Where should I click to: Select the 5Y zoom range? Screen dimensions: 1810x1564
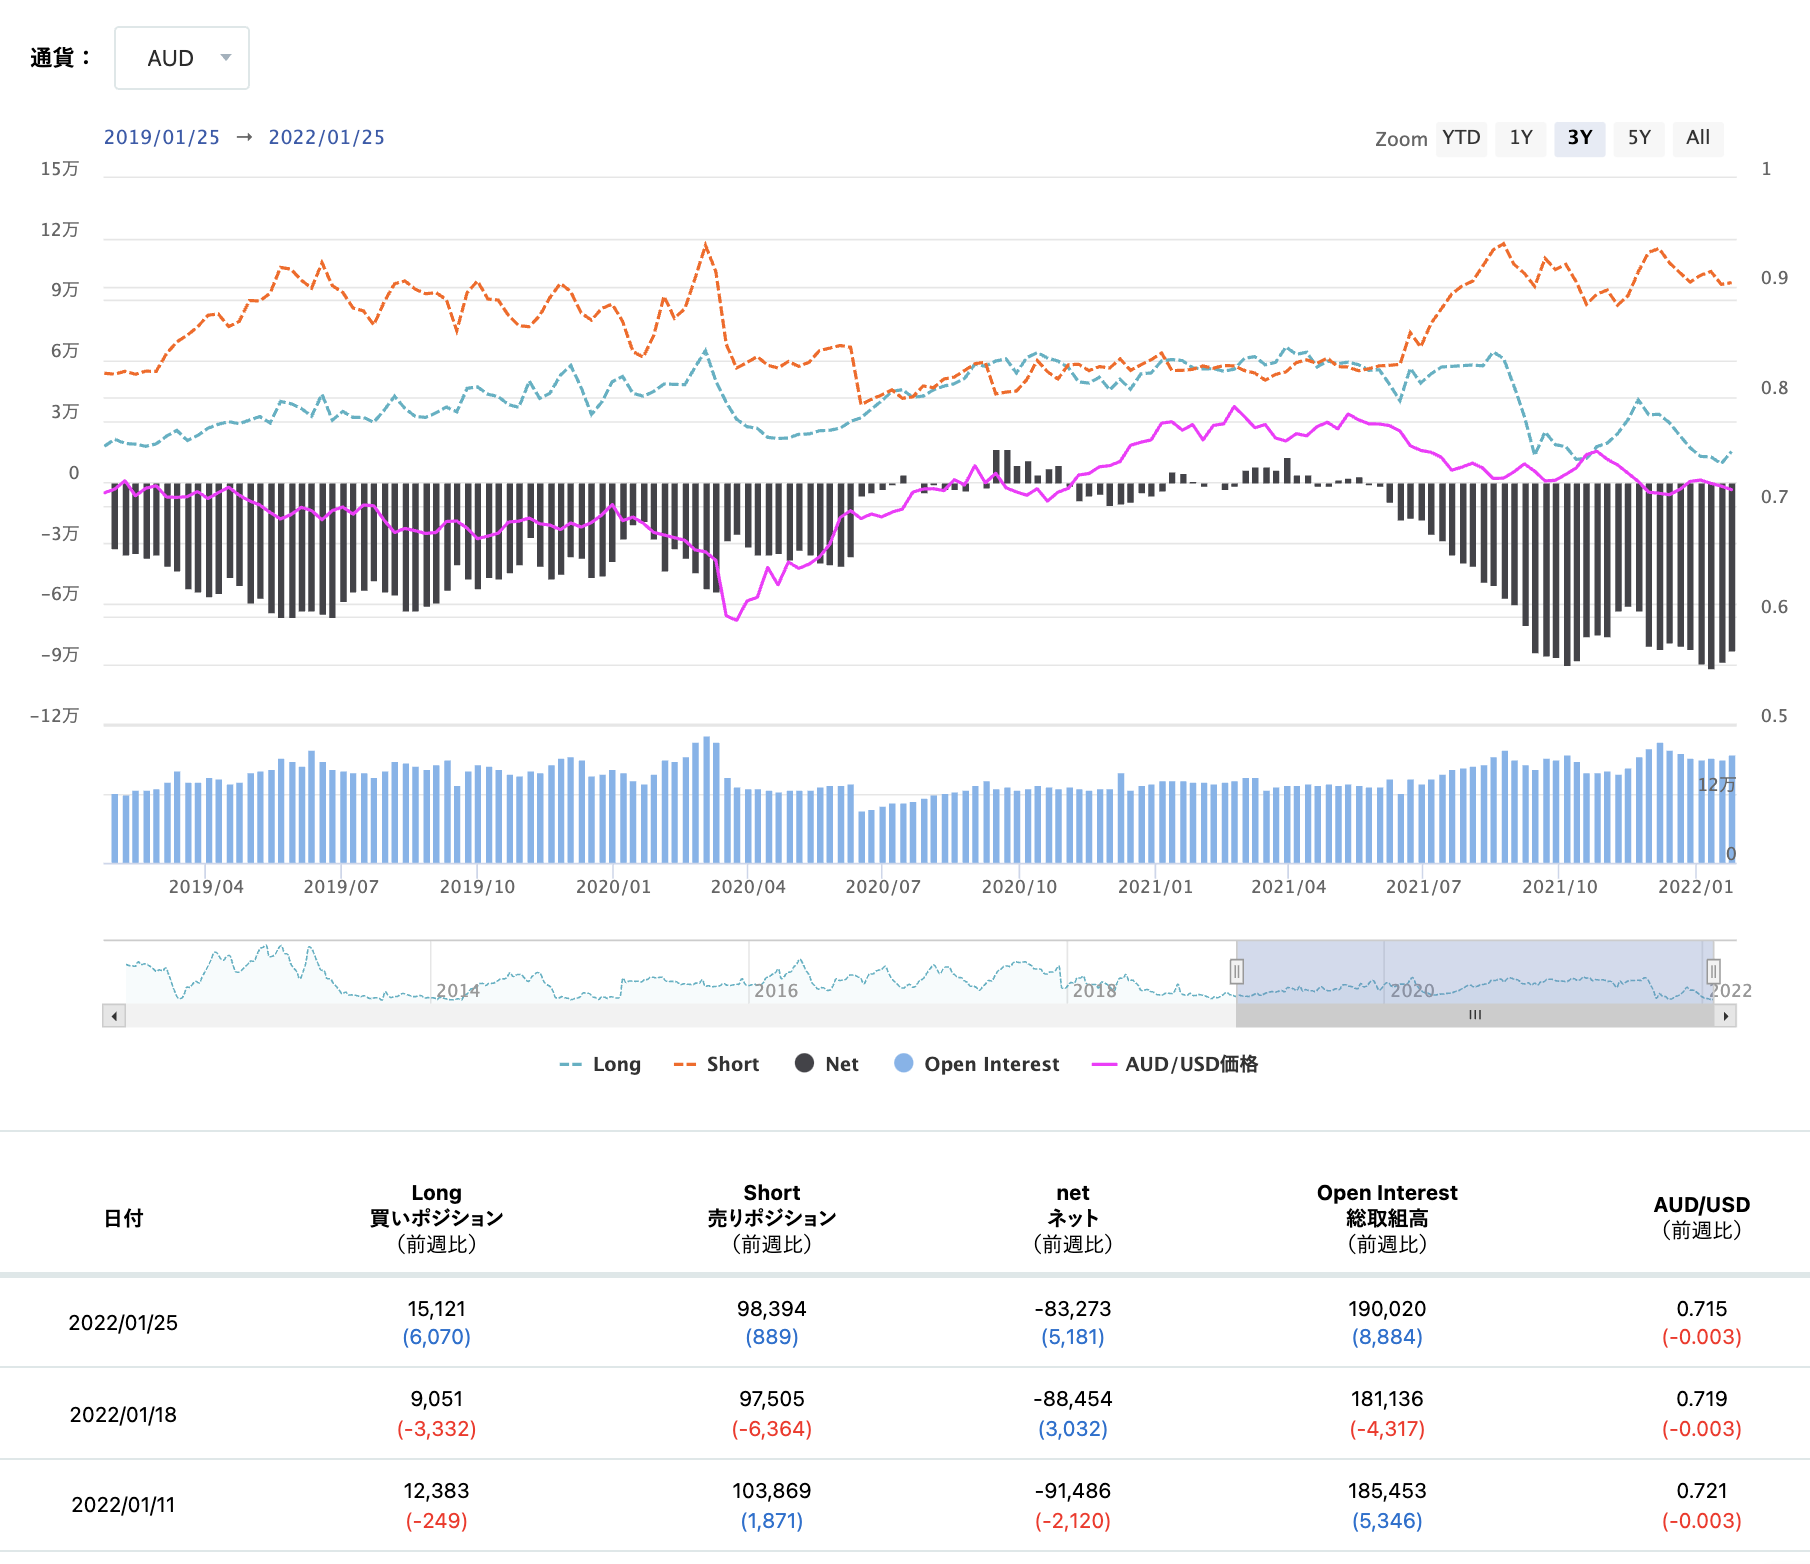pos(1639,138)
